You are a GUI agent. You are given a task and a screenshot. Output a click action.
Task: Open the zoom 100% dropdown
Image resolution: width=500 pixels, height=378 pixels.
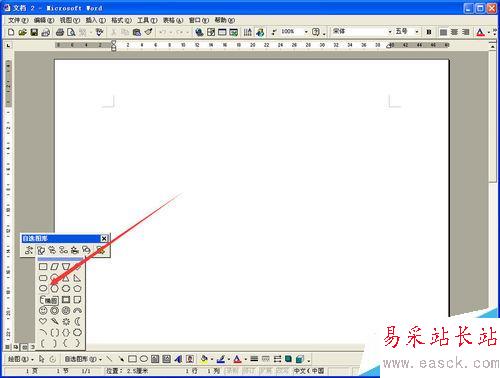point(306,32)
